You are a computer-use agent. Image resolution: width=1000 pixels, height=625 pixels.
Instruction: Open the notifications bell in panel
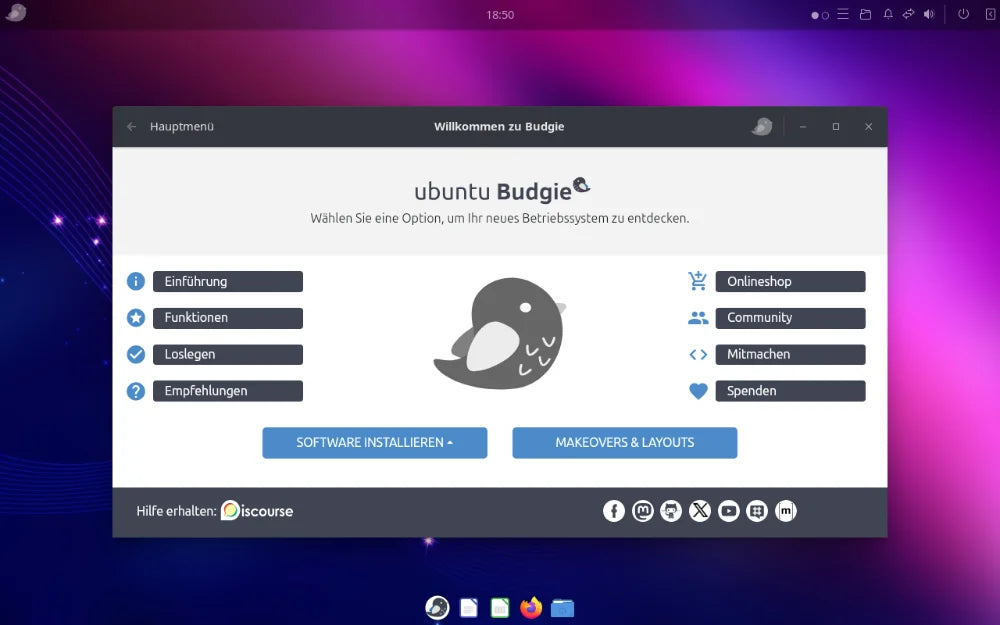888,14
